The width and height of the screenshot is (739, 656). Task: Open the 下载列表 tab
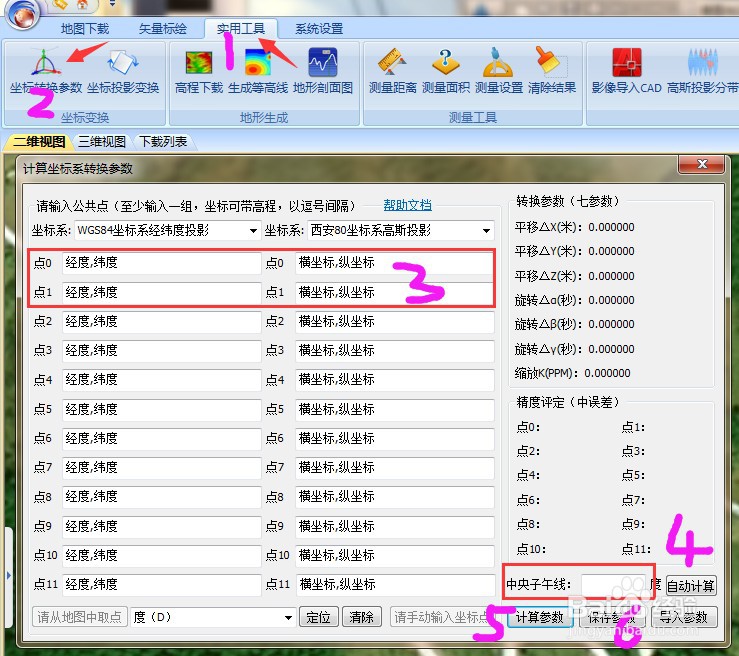pos(163,142)
